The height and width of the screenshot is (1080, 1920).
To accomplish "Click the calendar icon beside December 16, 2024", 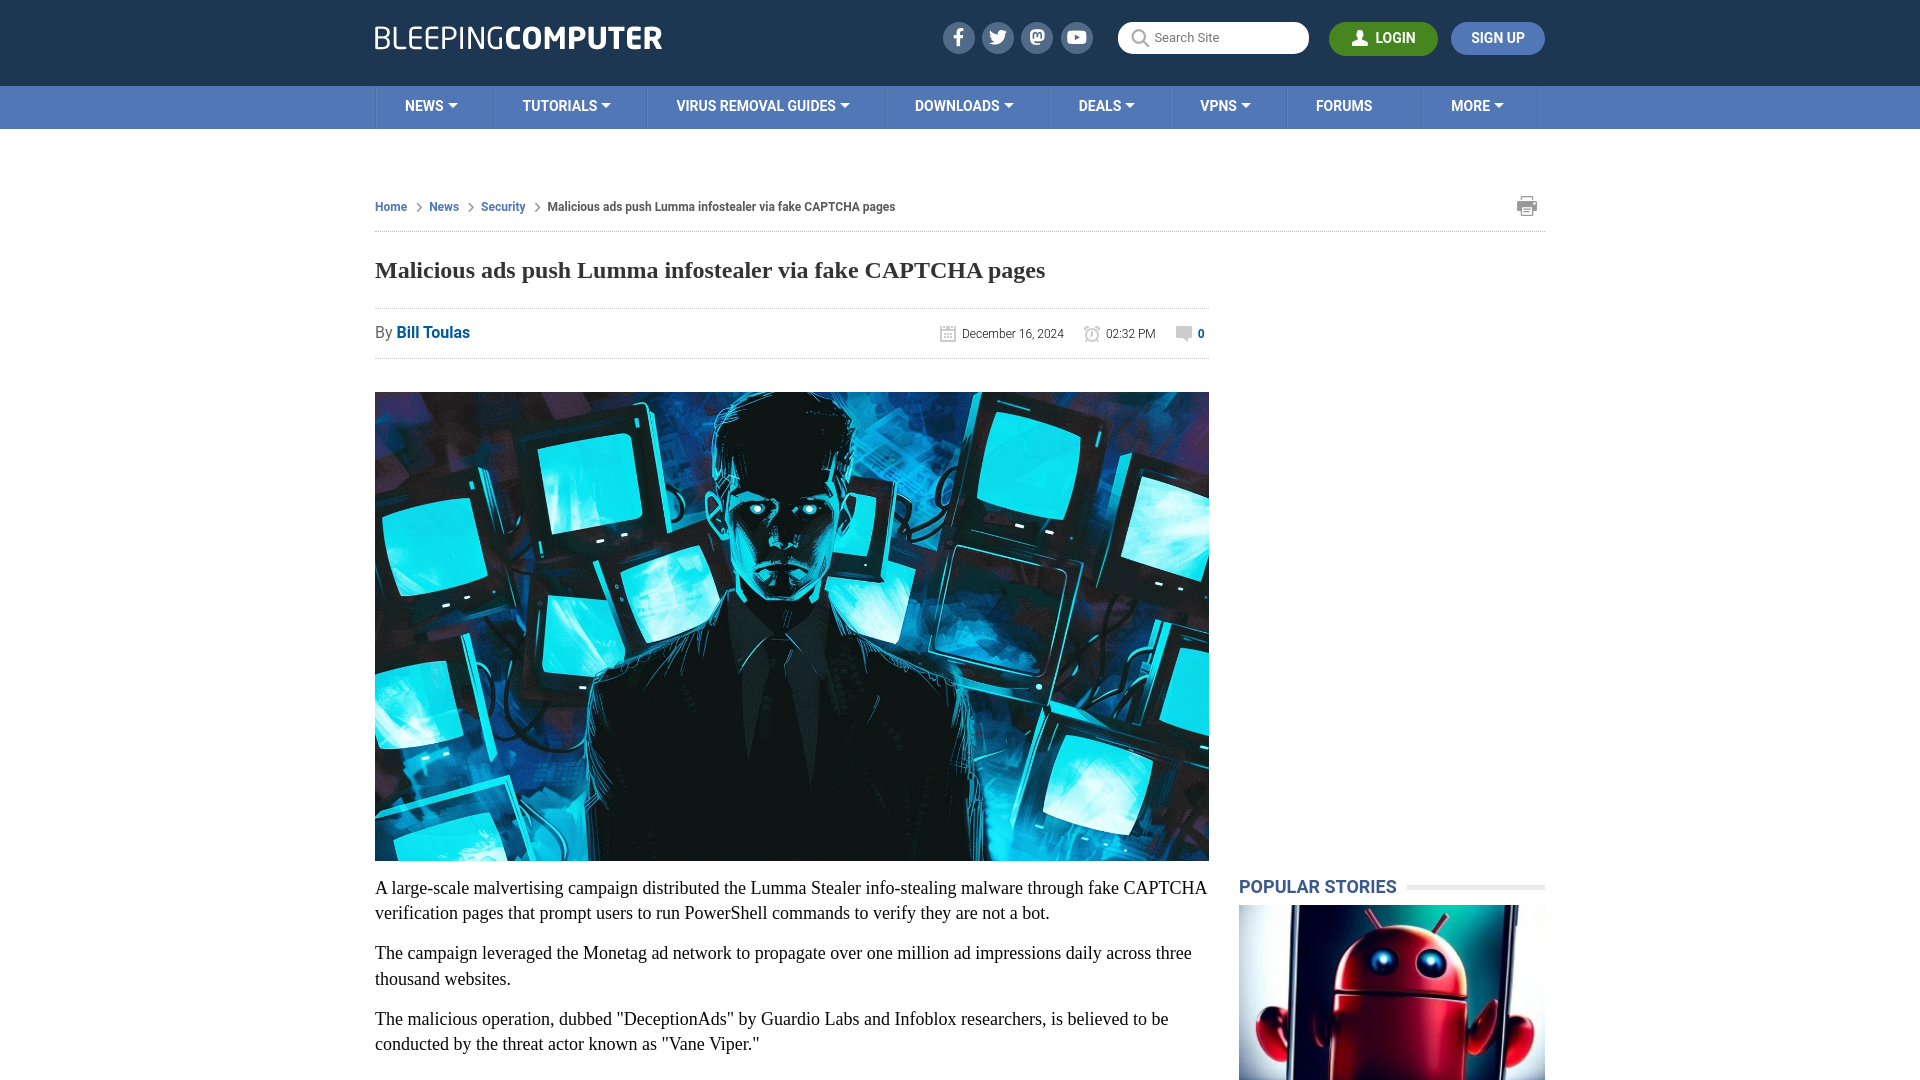I will pyautogui.click(x=948, y=334).
